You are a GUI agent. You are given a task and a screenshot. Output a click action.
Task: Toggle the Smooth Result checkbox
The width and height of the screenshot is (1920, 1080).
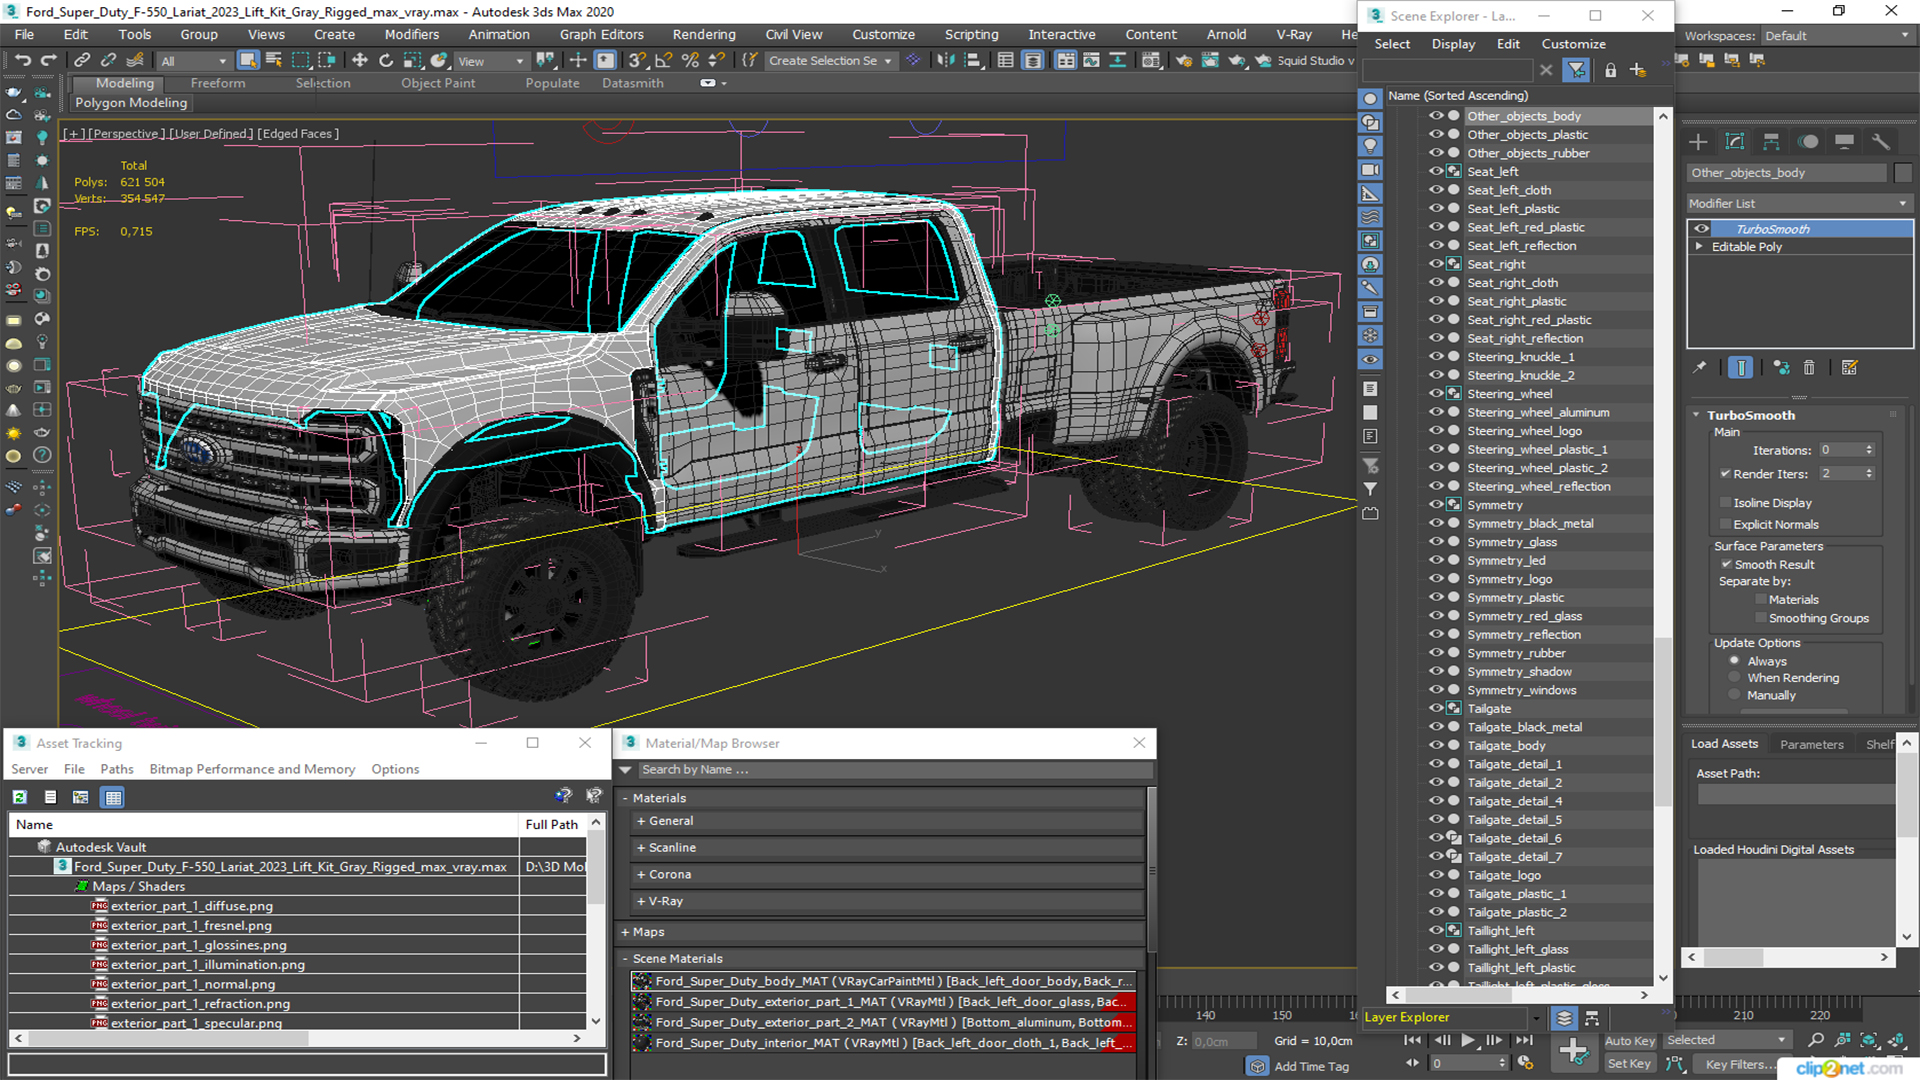[x=1726, y=564]
